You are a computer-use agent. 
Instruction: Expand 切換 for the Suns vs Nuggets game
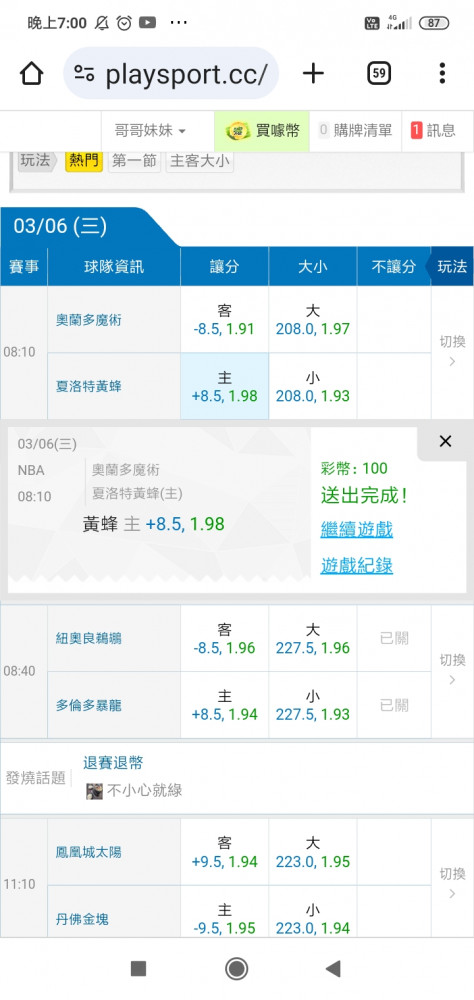(x=452, y=883)
